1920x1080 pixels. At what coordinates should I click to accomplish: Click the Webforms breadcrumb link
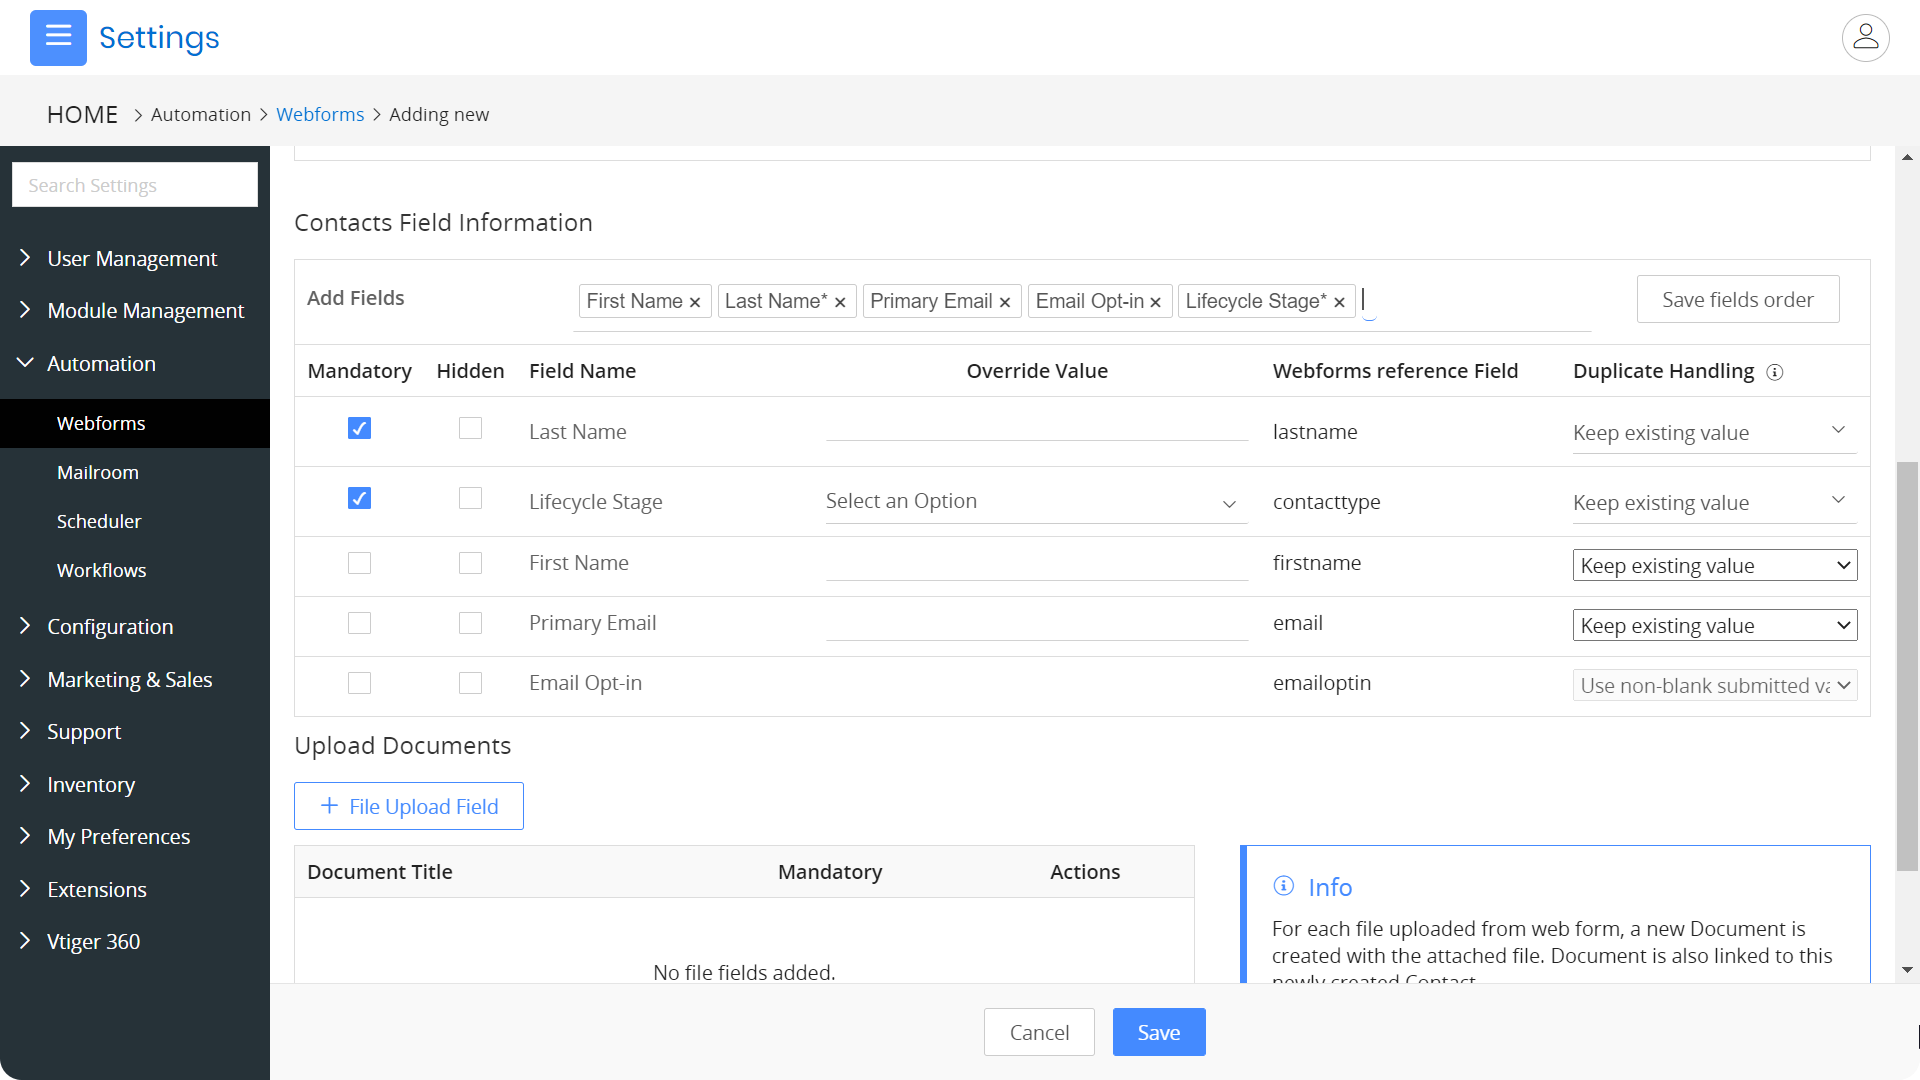320,115
